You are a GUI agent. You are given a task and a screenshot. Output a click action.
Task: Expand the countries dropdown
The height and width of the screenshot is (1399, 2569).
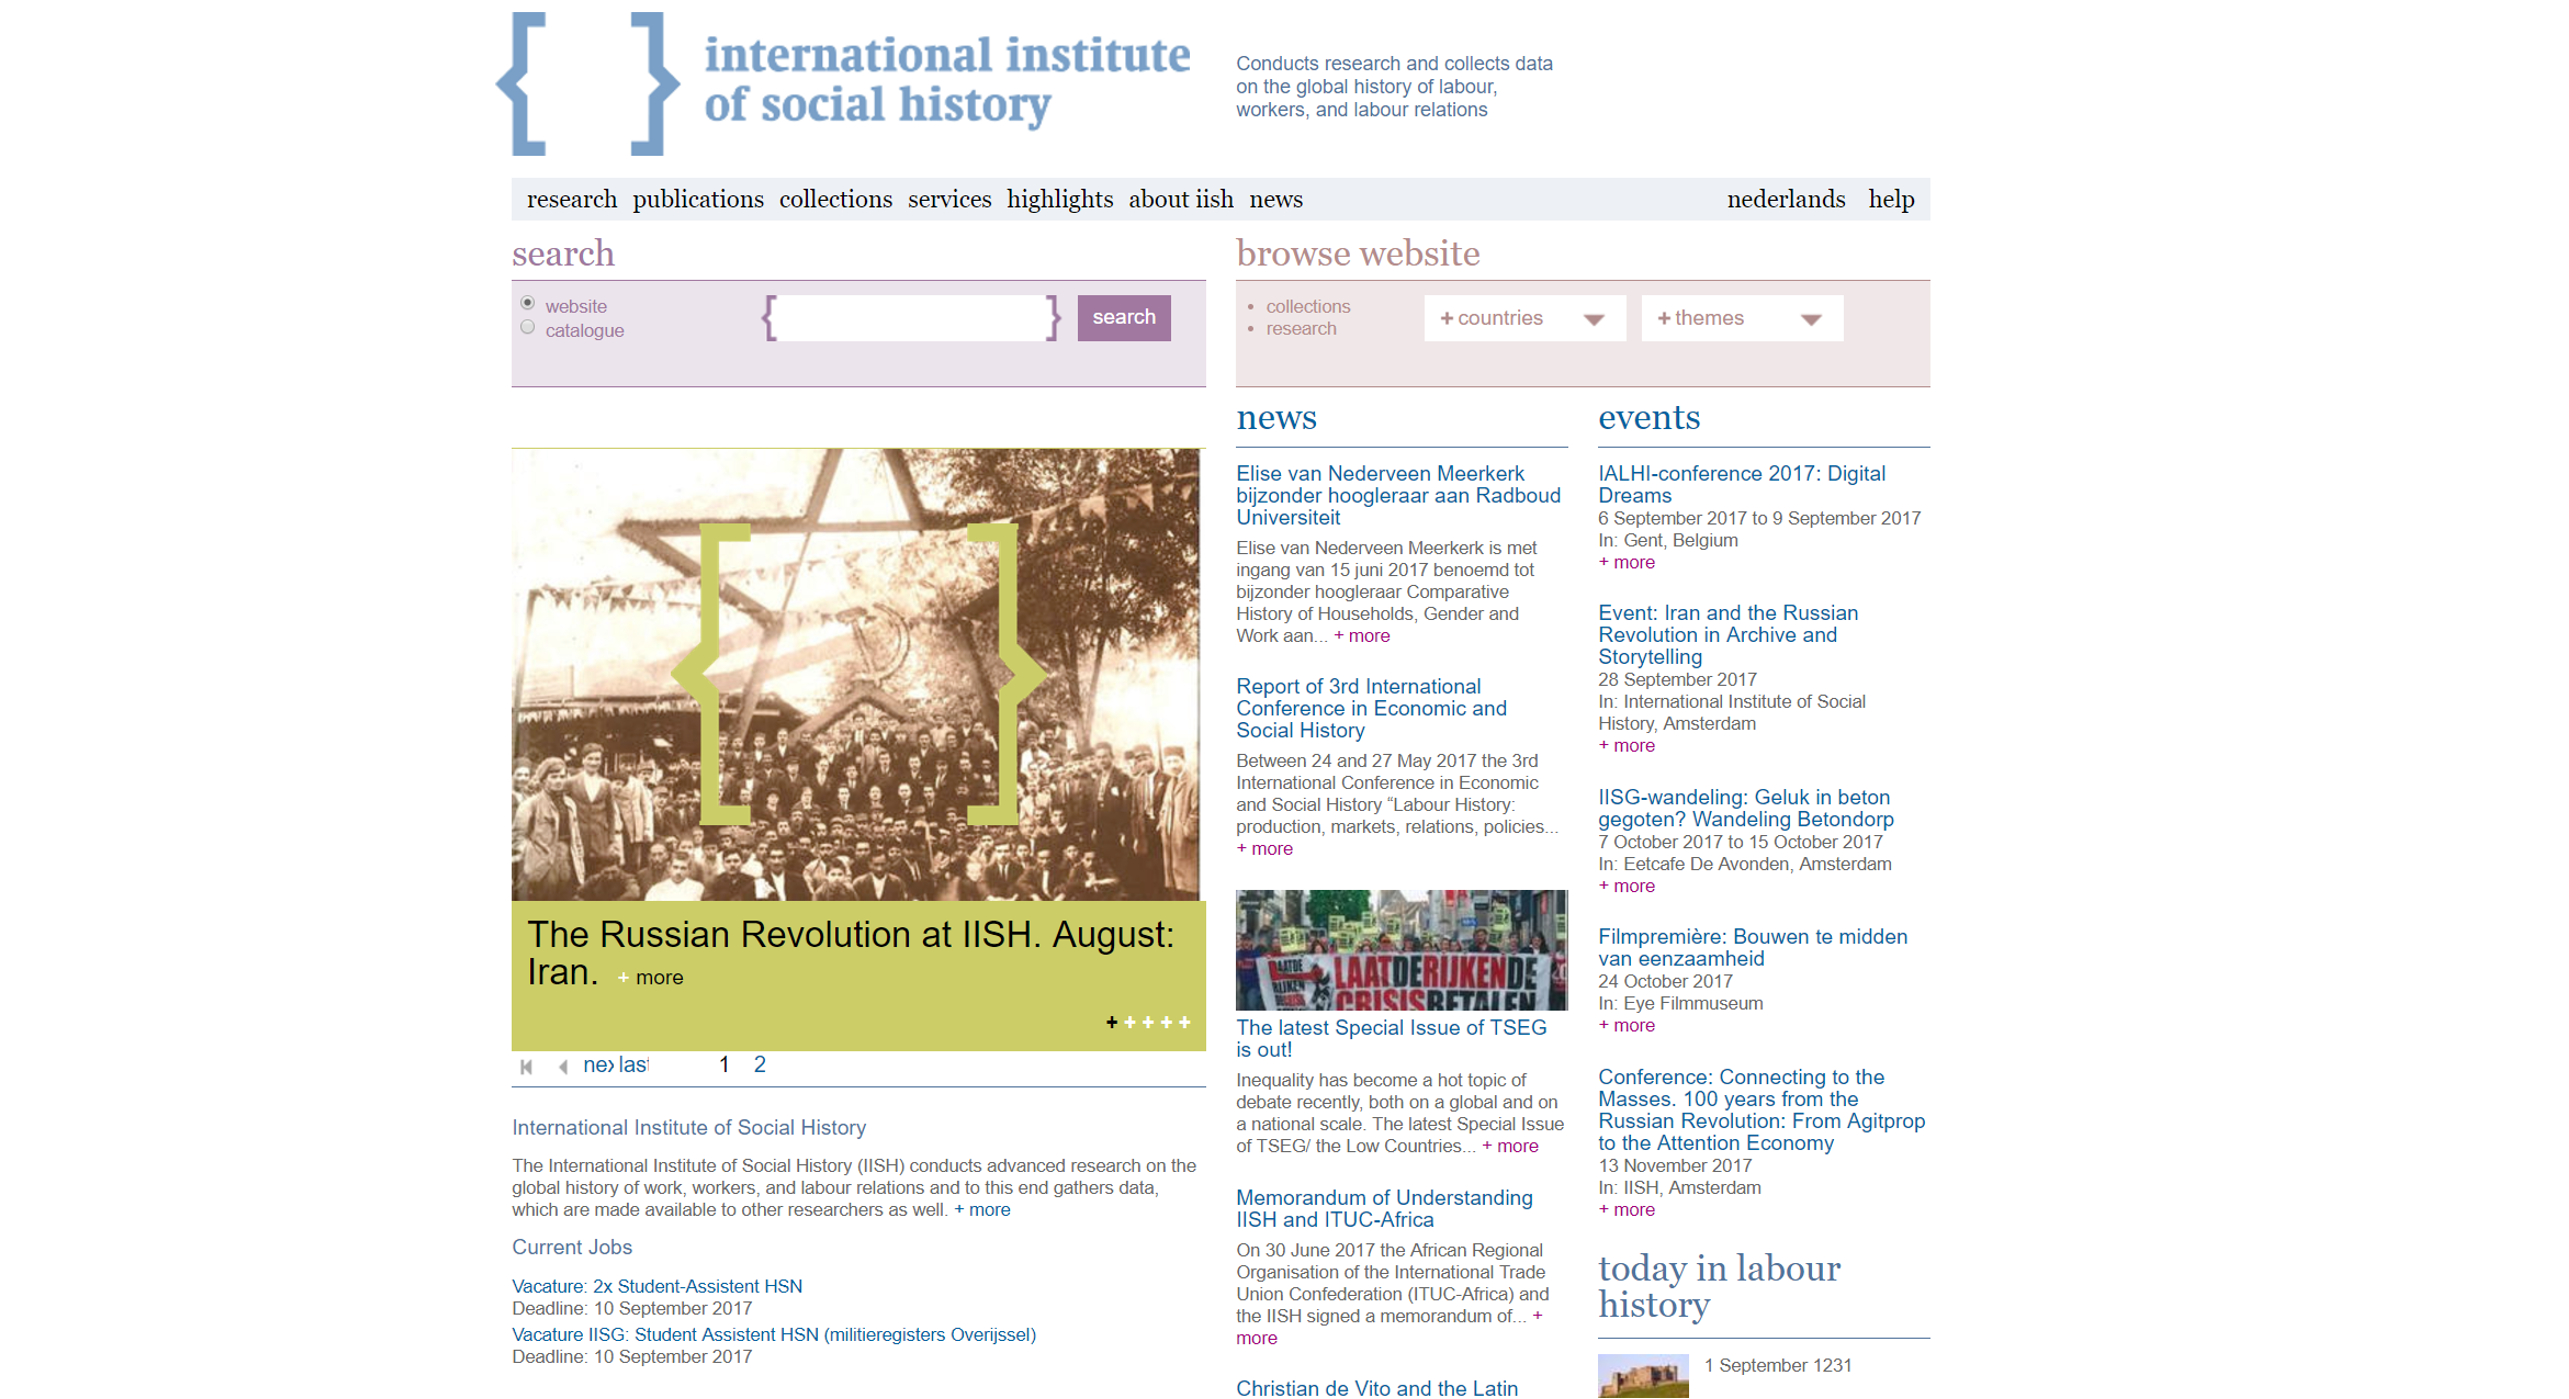[x=1525, y=318]
